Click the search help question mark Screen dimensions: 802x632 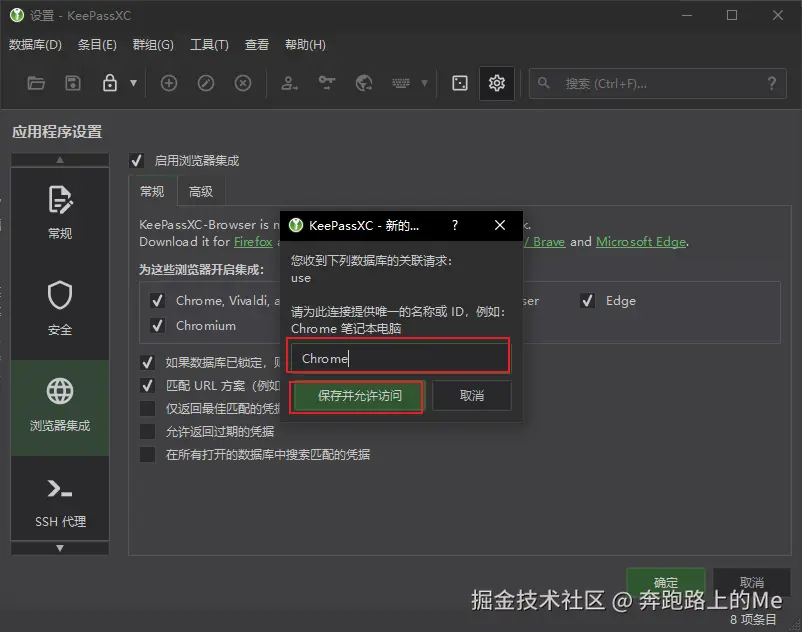pyautogui.click(x=772, y=83)
